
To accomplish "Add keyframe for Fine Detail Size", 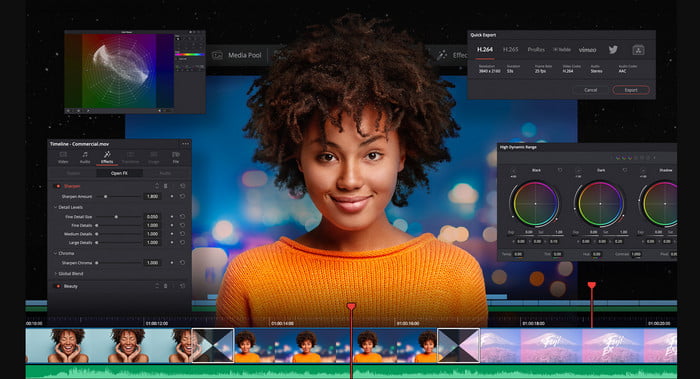I will click(x=172, y=217).
